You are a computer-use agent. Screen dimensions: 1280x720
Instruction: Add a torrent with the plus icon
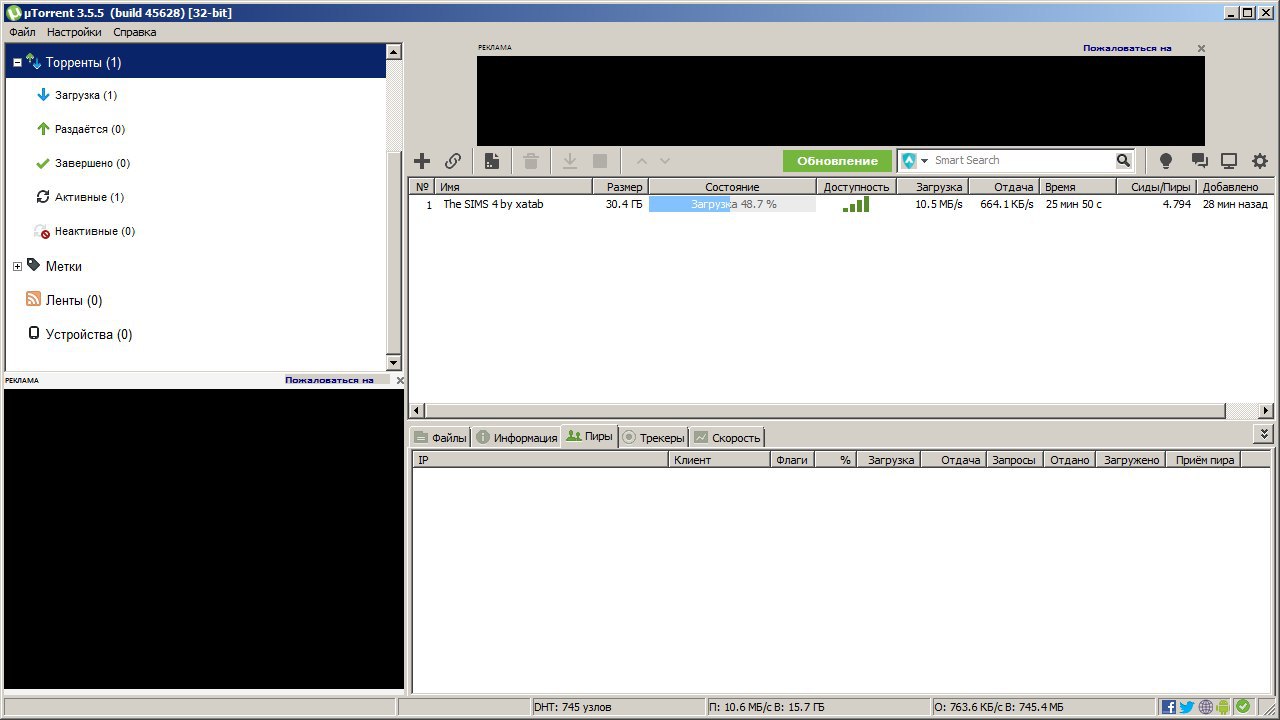tap(422, 161)
